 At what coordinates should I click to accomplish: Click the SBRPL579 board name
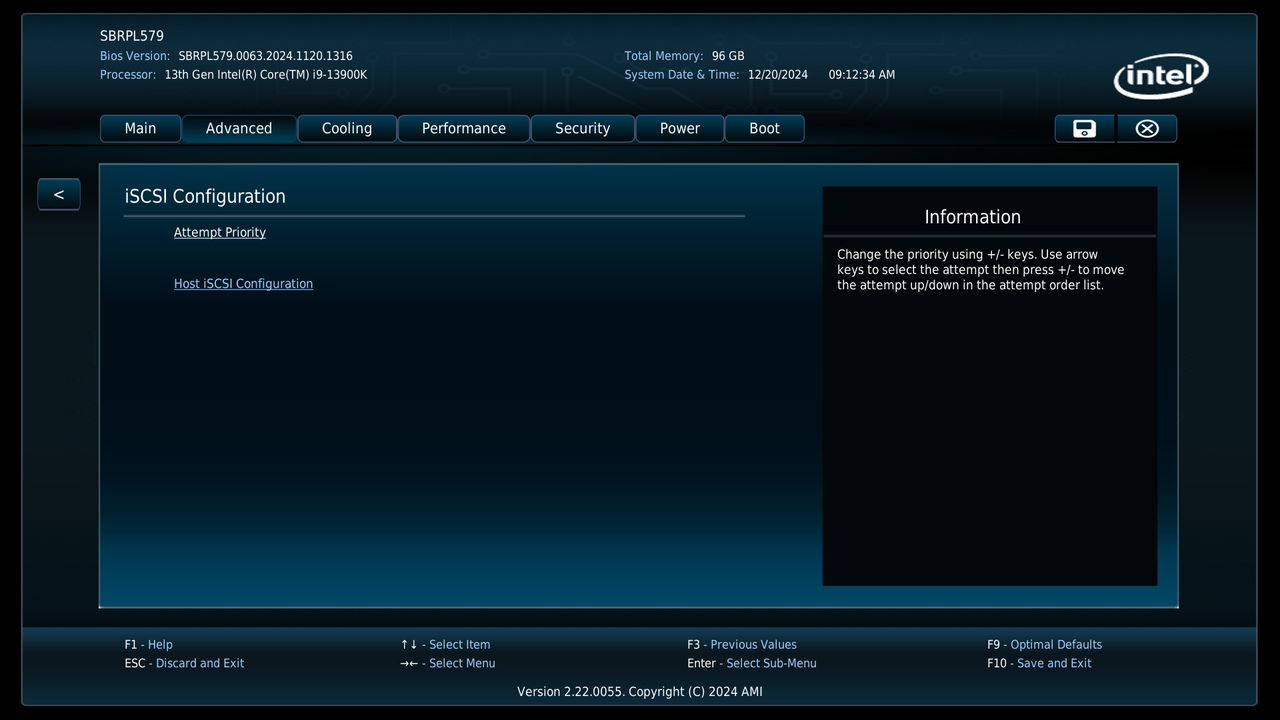[132, 36]
